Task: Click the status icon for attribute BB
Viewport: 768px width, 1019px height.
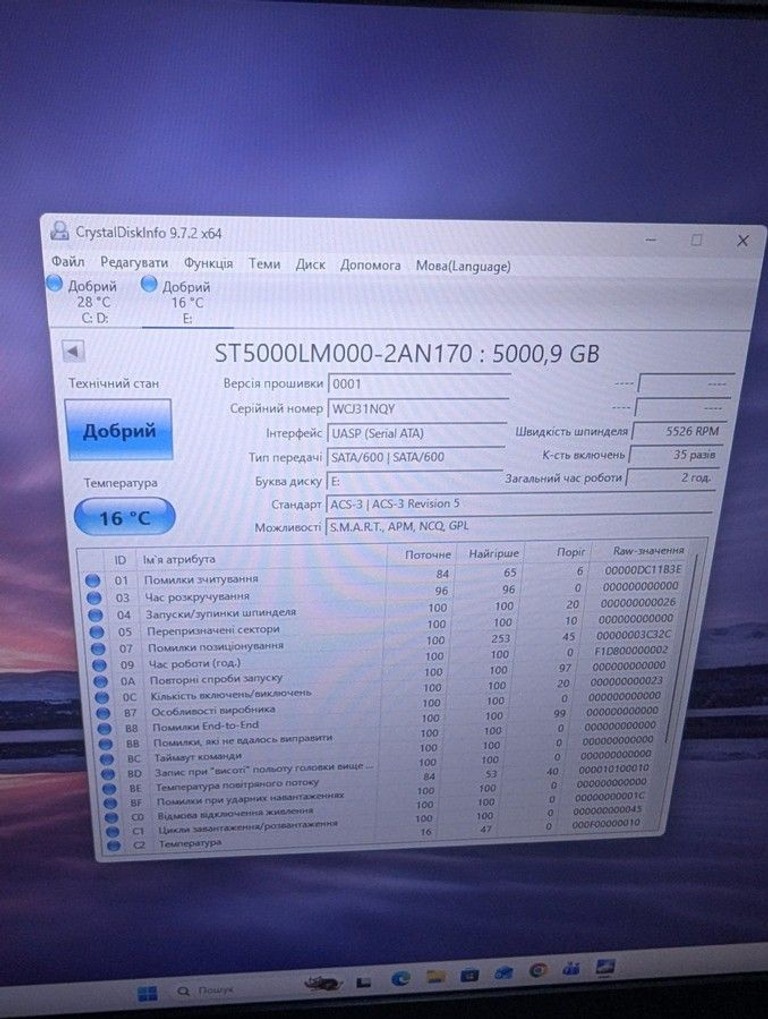Action: click(107, 743)
